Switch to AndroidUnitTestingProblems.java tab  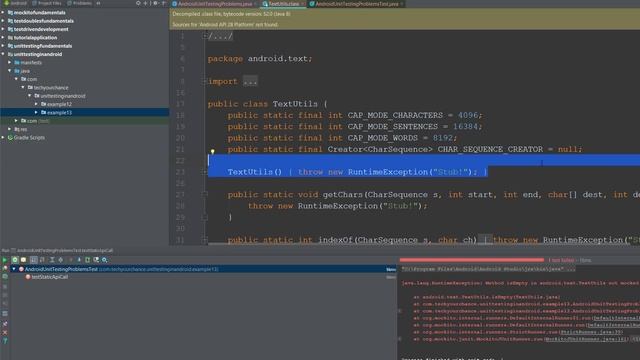pos(215,4)
